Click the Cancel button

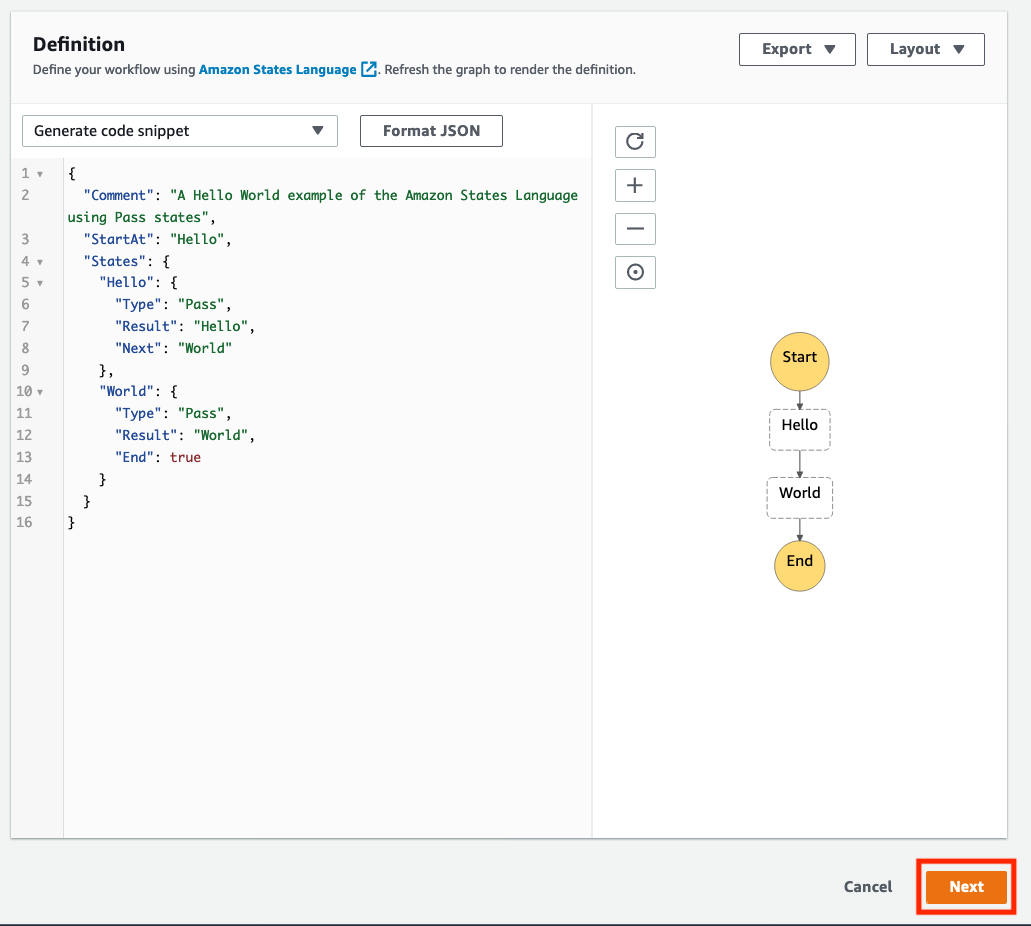868,887
